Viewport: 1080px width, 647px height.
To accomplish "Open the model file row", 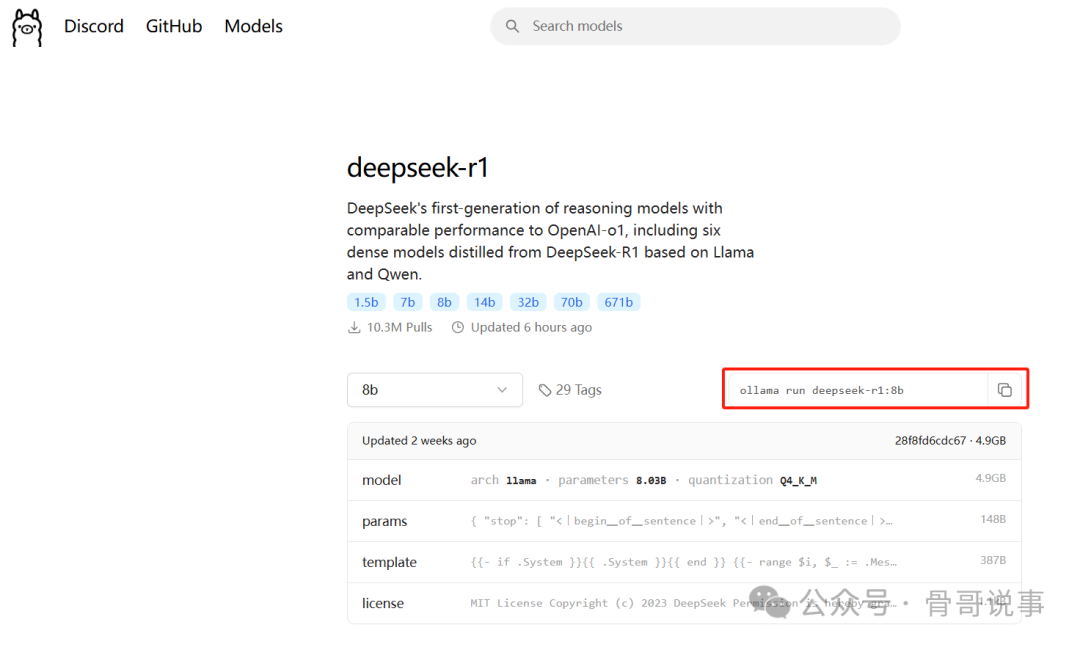I will (684, 480).
